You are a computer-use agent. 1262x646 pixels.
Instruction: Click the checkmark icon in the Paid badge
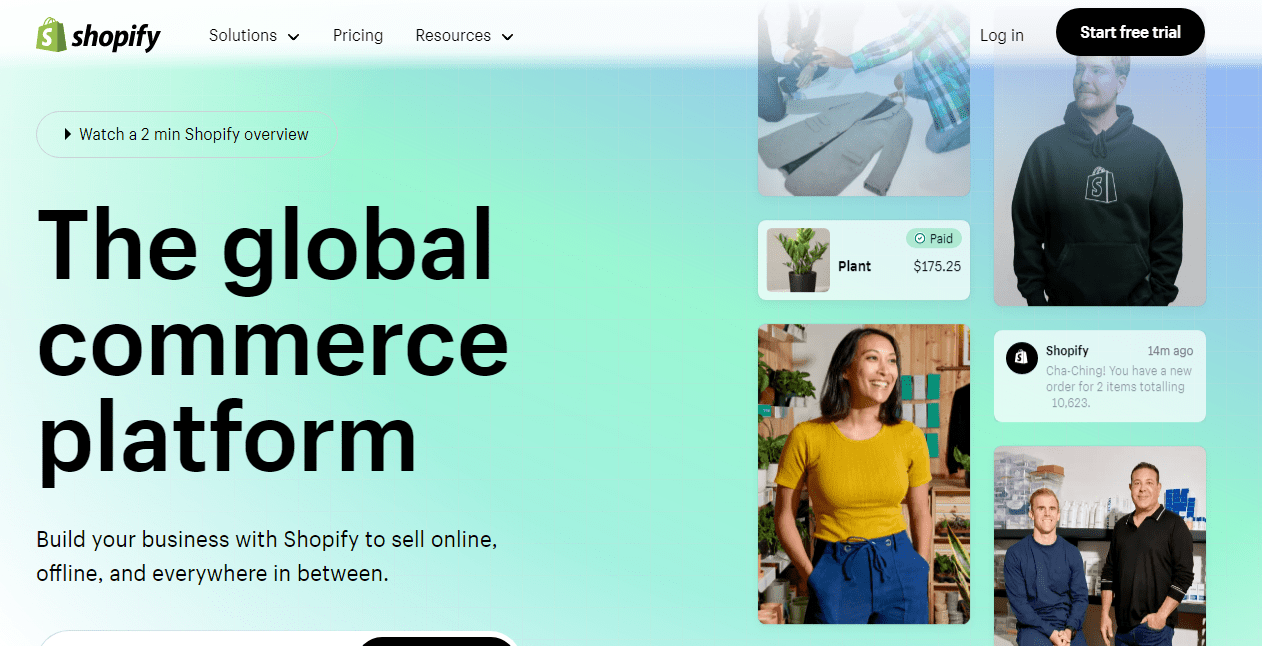(919, 239)
